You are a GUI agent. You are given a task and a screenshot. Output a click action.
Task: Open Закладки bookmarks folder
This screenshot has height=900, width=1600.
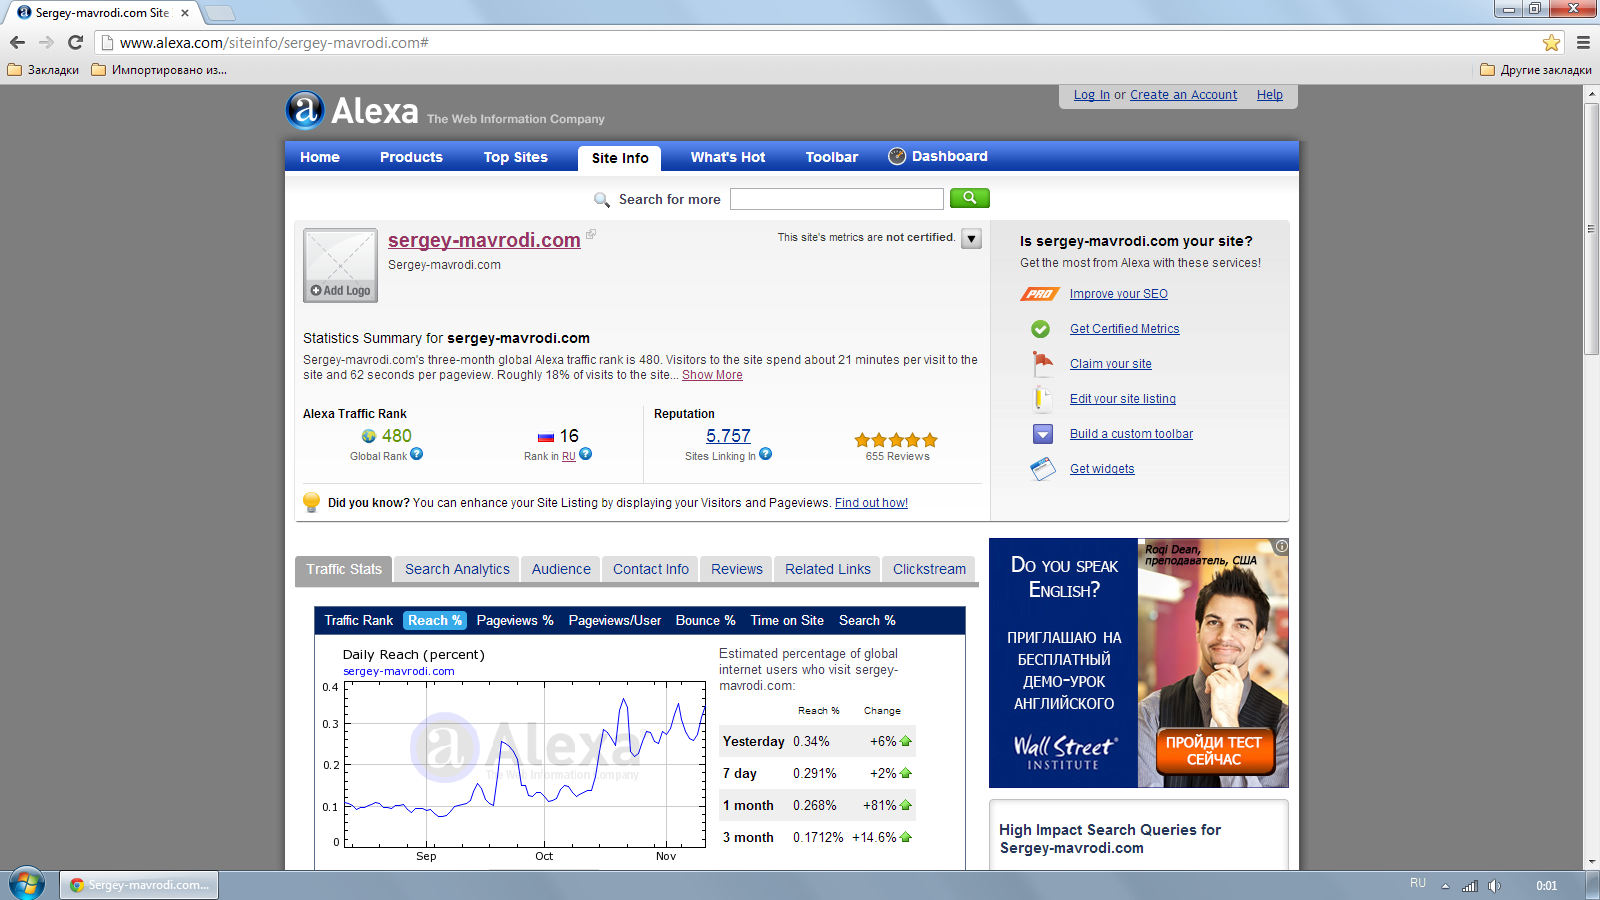43,70
